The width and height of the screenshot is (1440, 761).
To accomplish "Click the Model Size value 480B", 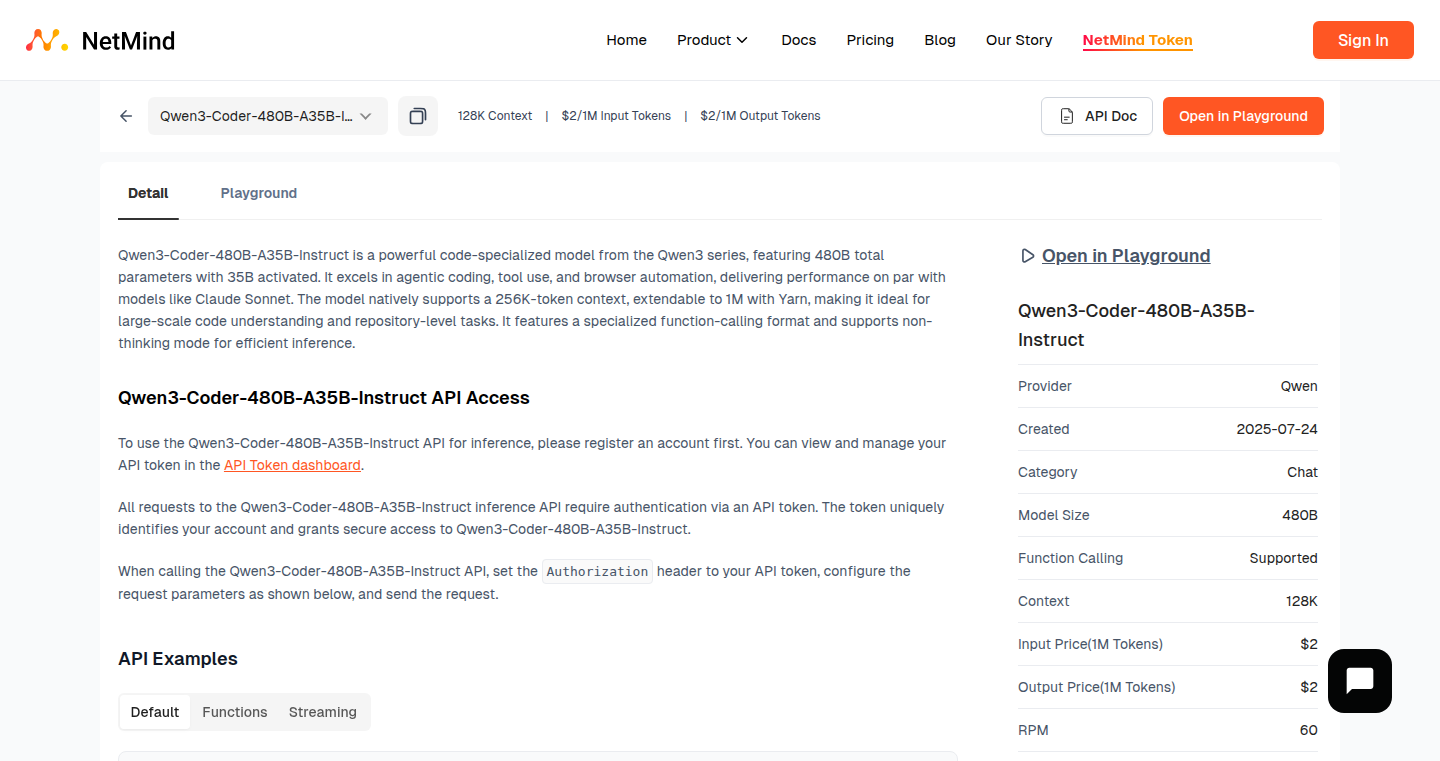I will point(1300,515).
